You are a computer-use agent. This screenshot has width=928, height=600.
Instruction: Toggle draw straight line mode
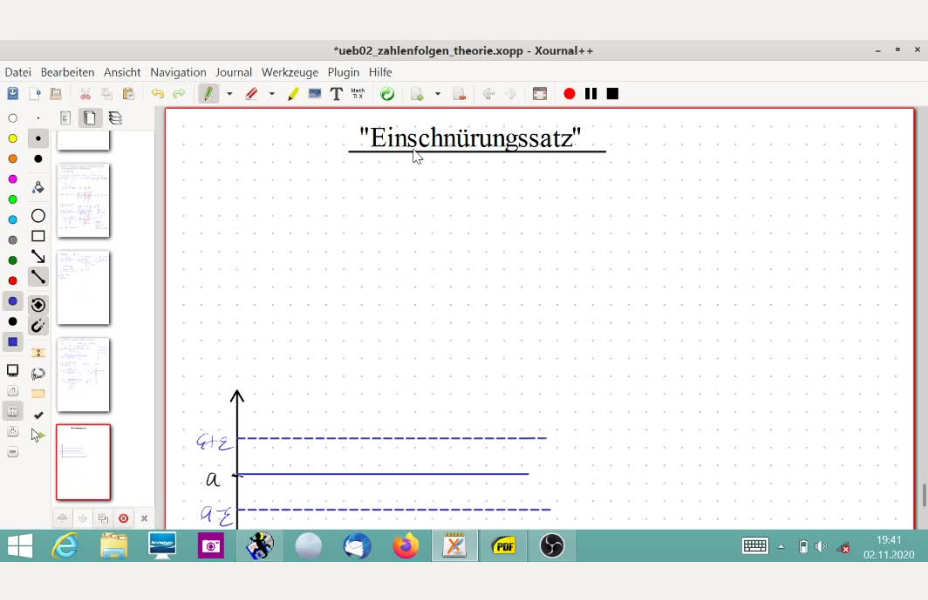point(38,276)
